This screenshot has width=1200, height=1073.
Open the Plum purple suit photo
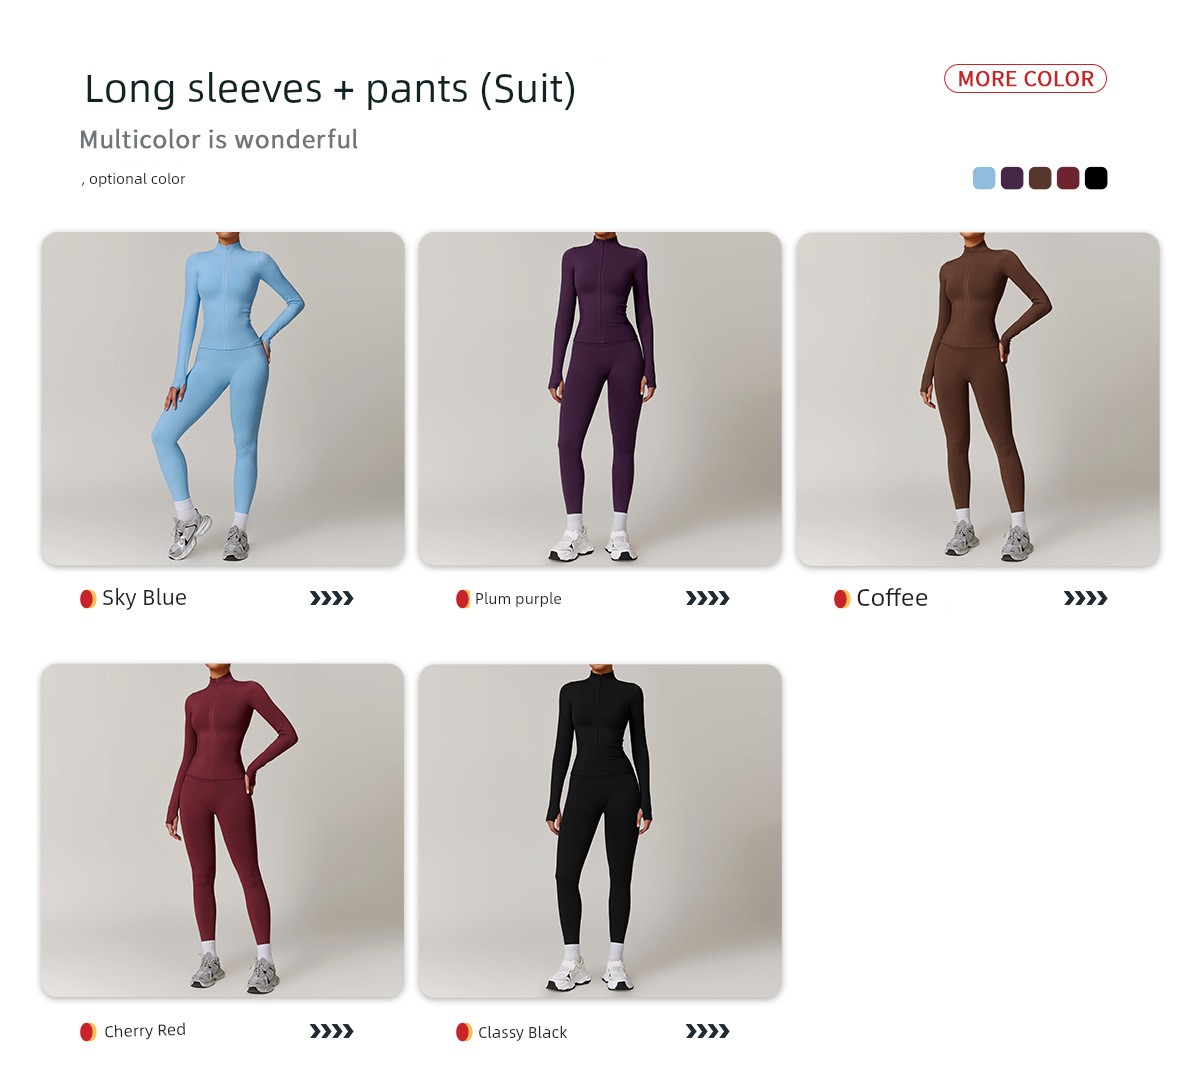[x=600, y=399]
